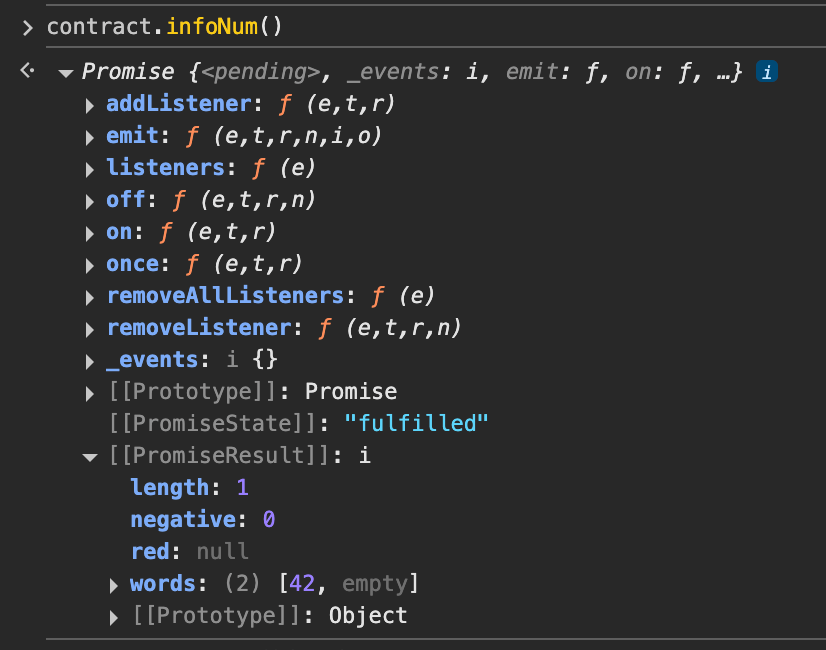Expand the removeListener function entry
Screen dimensions: 826x650
90,329
